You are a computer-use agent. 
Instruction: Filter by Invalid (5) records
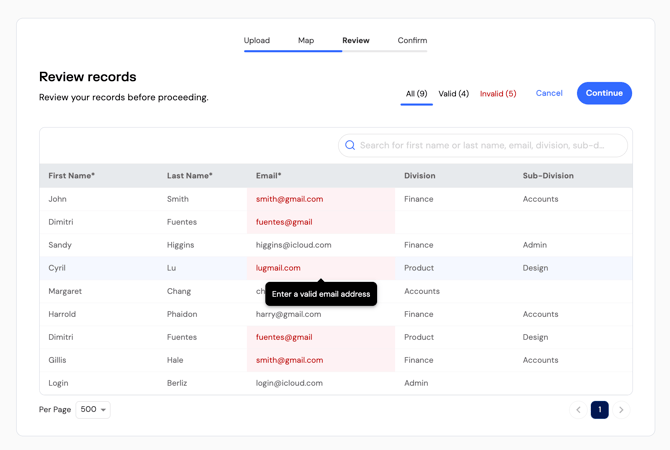click(x=498, y=93)
